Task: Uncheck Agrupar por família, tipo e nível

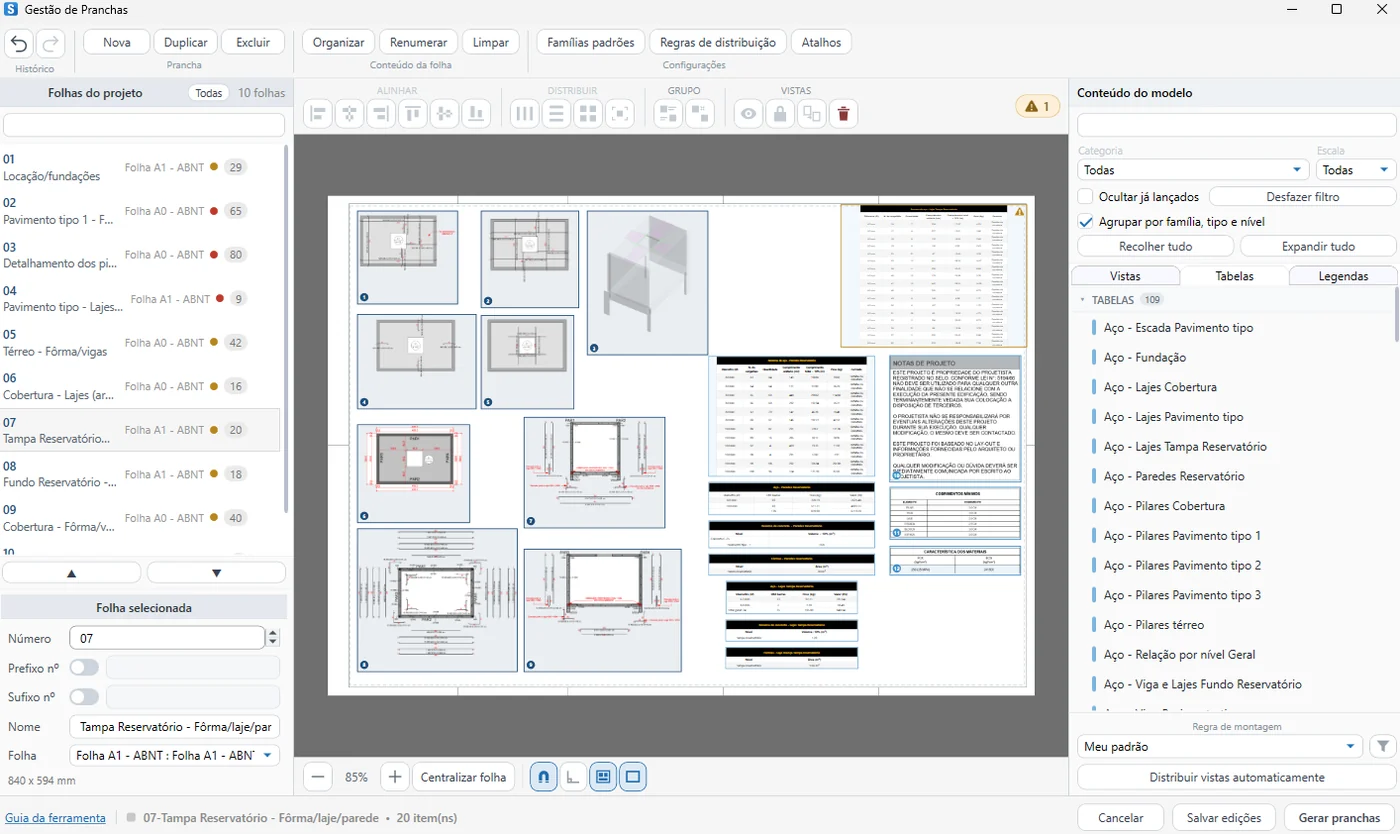Action: 1086,222
